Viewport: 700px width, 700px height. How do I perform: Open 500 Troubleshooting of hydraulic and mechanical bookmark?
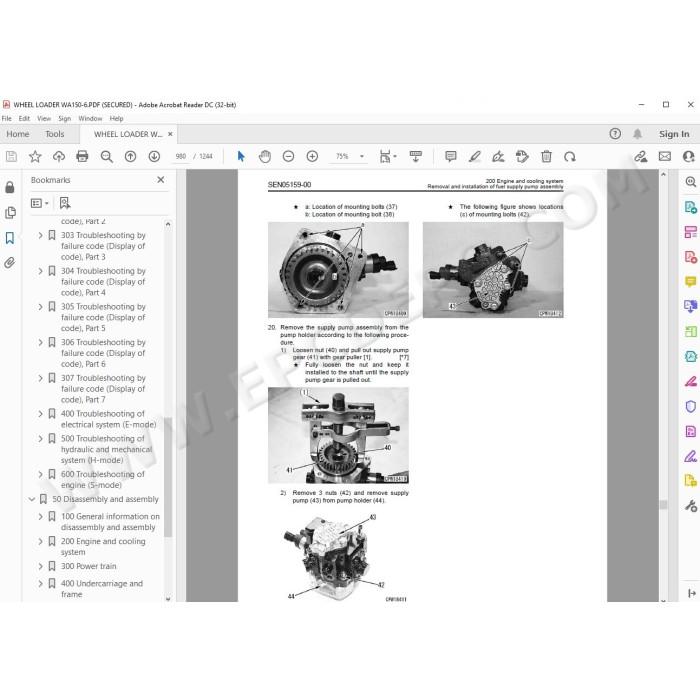(x=106, y=449)
